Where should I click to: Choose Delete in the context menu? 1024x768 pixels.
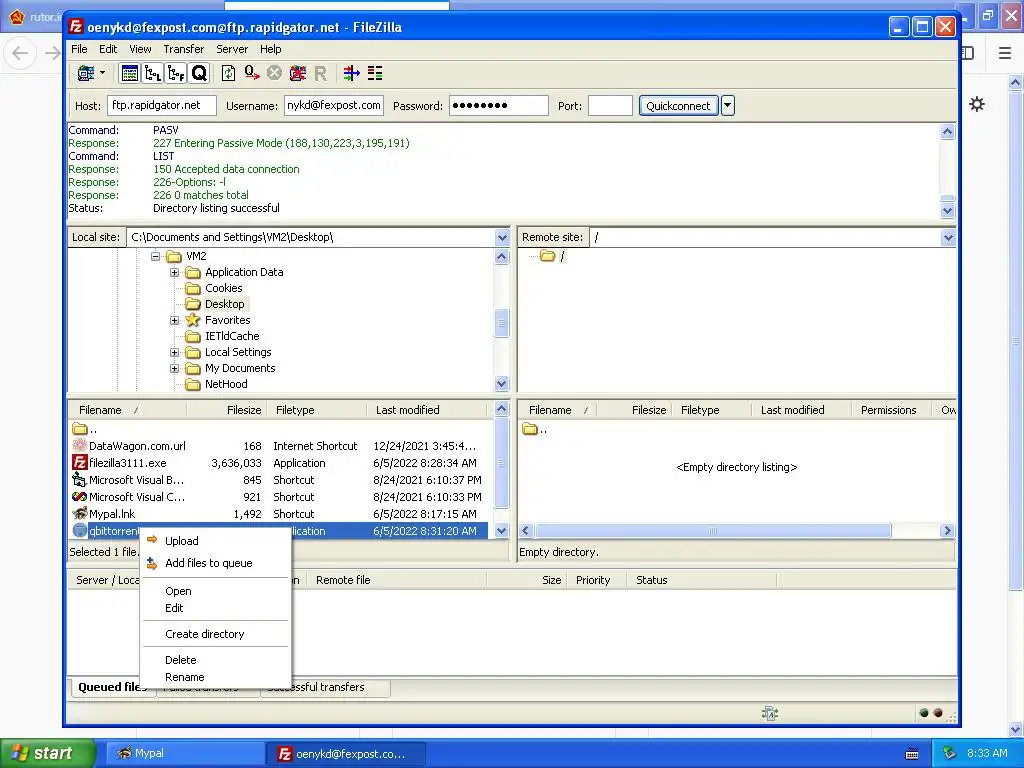pyautogui.click(x=216, y=660)
